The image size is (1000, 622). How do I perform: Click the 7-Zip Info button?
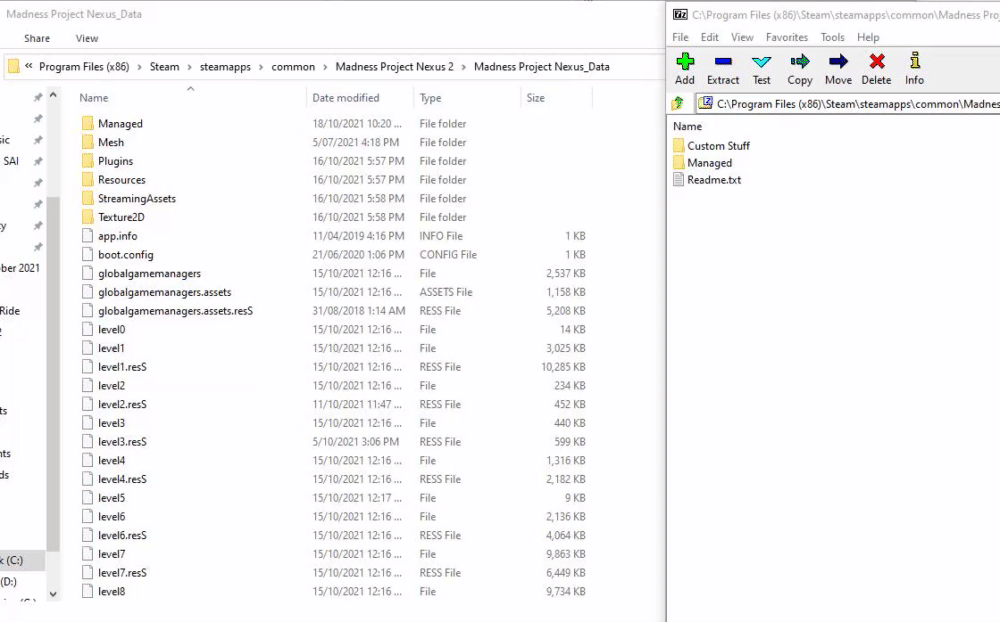(x=915, y=69)
